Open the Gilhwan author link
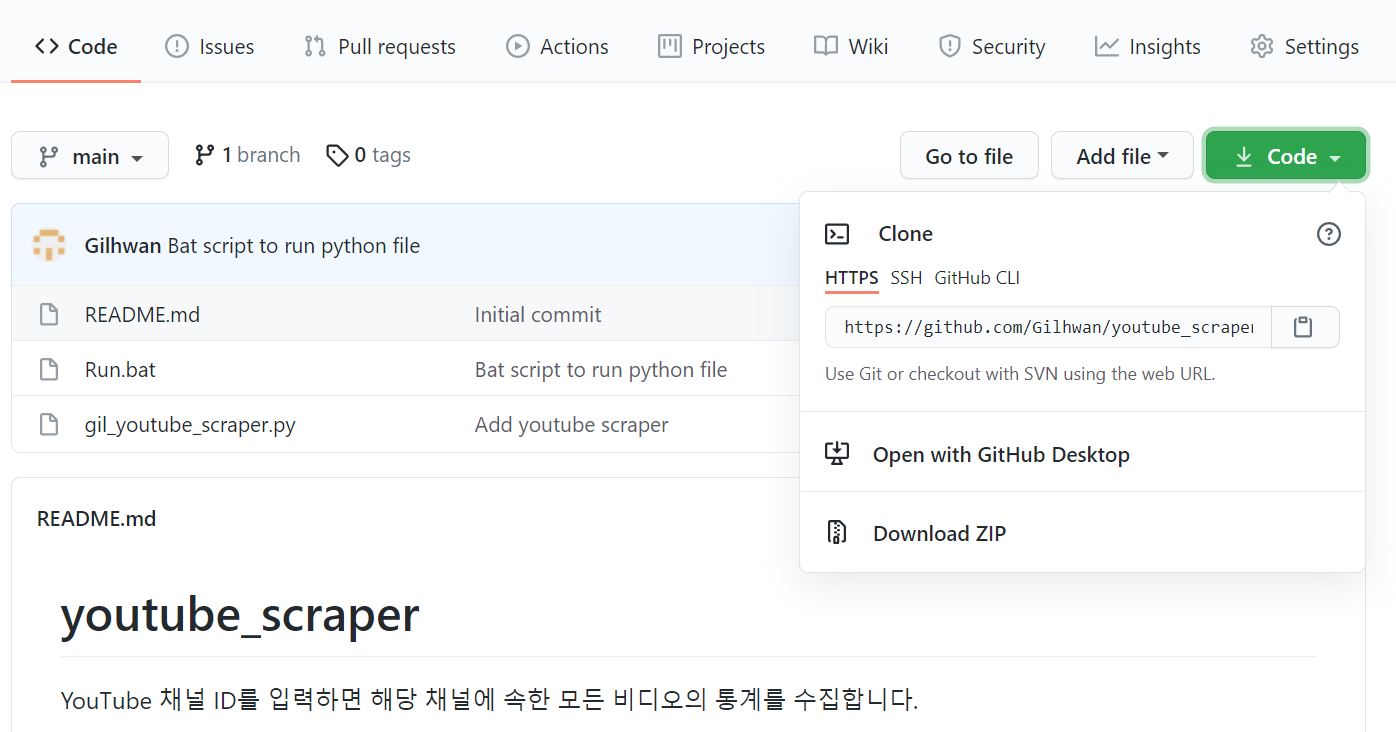This screenshot has height=732, width=1396. click(x=123, y=246)
